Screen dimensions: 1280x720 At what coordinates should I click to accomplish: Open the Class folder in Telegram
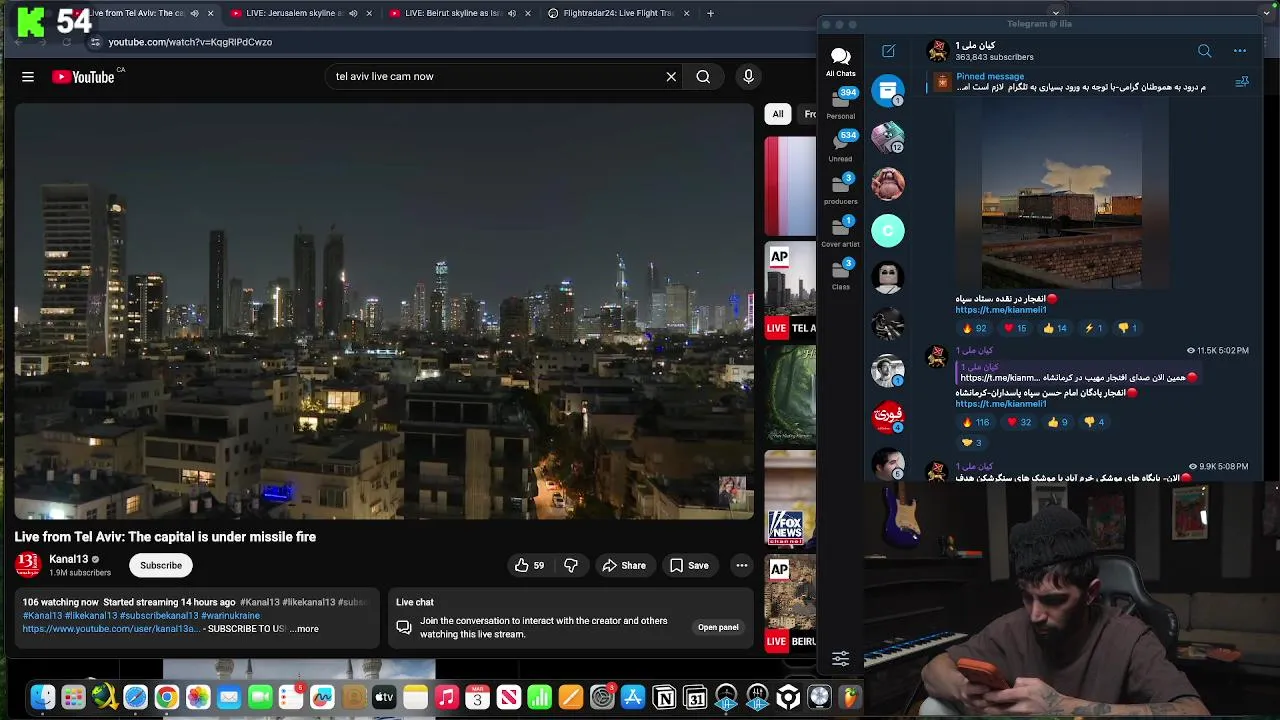840,274
